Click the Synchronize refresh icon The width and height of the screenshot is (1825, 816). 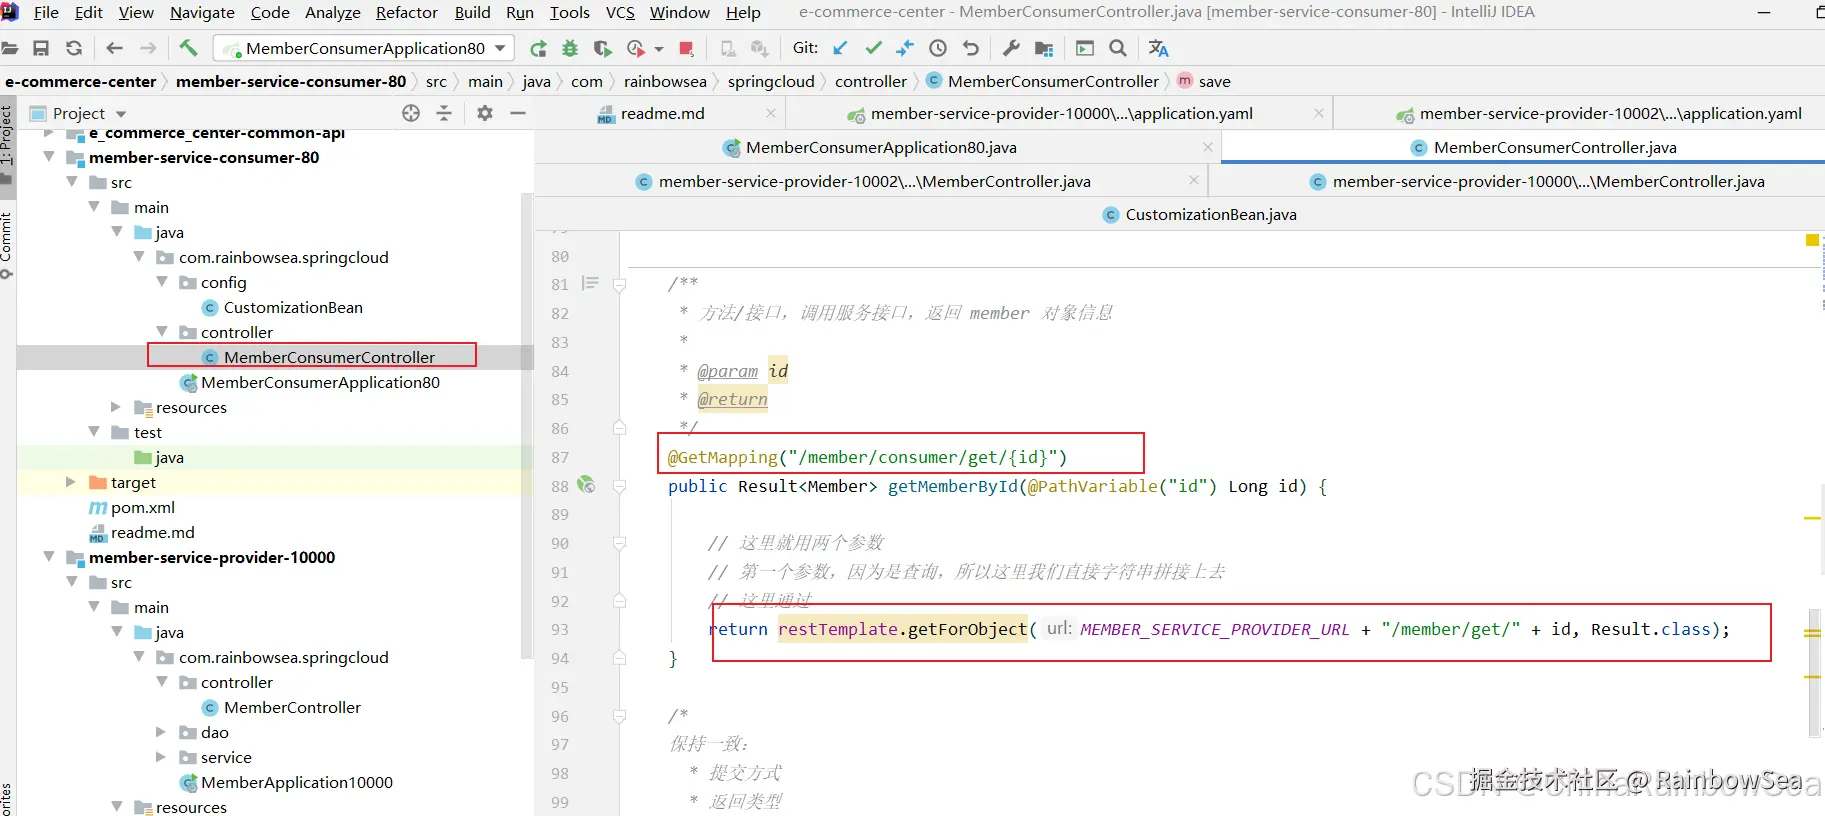click(x=74, y=48)
